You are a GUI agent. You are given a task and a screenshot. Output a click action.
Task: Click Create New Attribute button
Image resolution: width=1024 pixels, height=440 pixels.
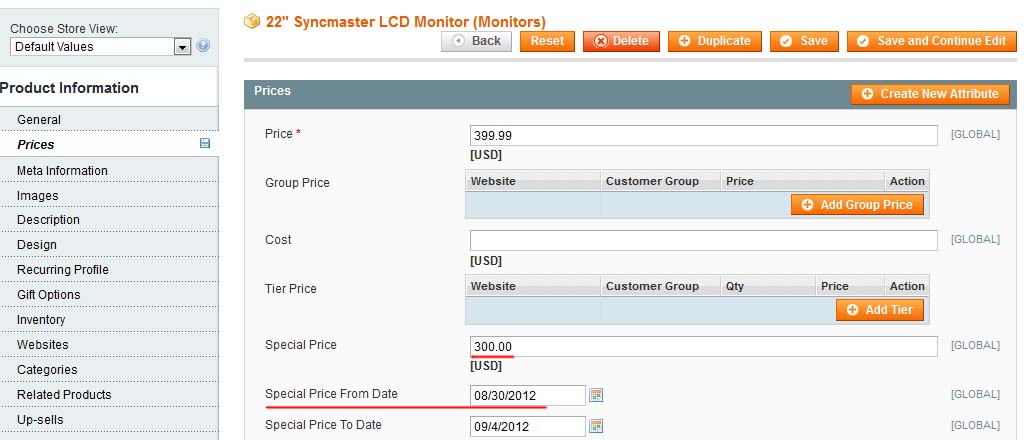tap(930, 94)
